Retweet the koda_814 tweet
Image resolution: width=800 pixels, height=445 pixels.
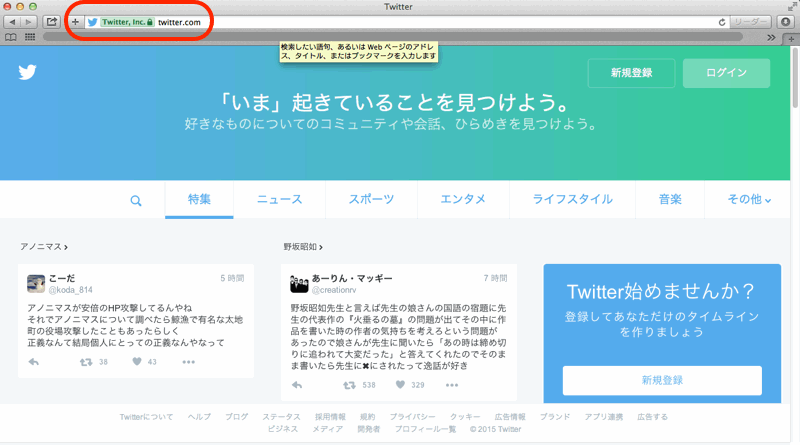(x=86, y=362)
